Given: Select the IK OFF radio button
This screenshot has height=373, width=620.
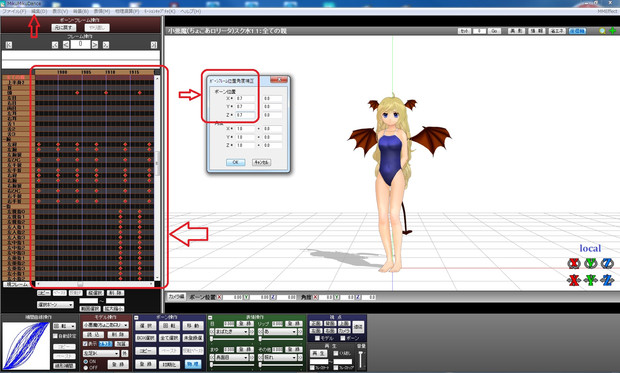Looking at the screenshot, I should [x=85, y=367].
